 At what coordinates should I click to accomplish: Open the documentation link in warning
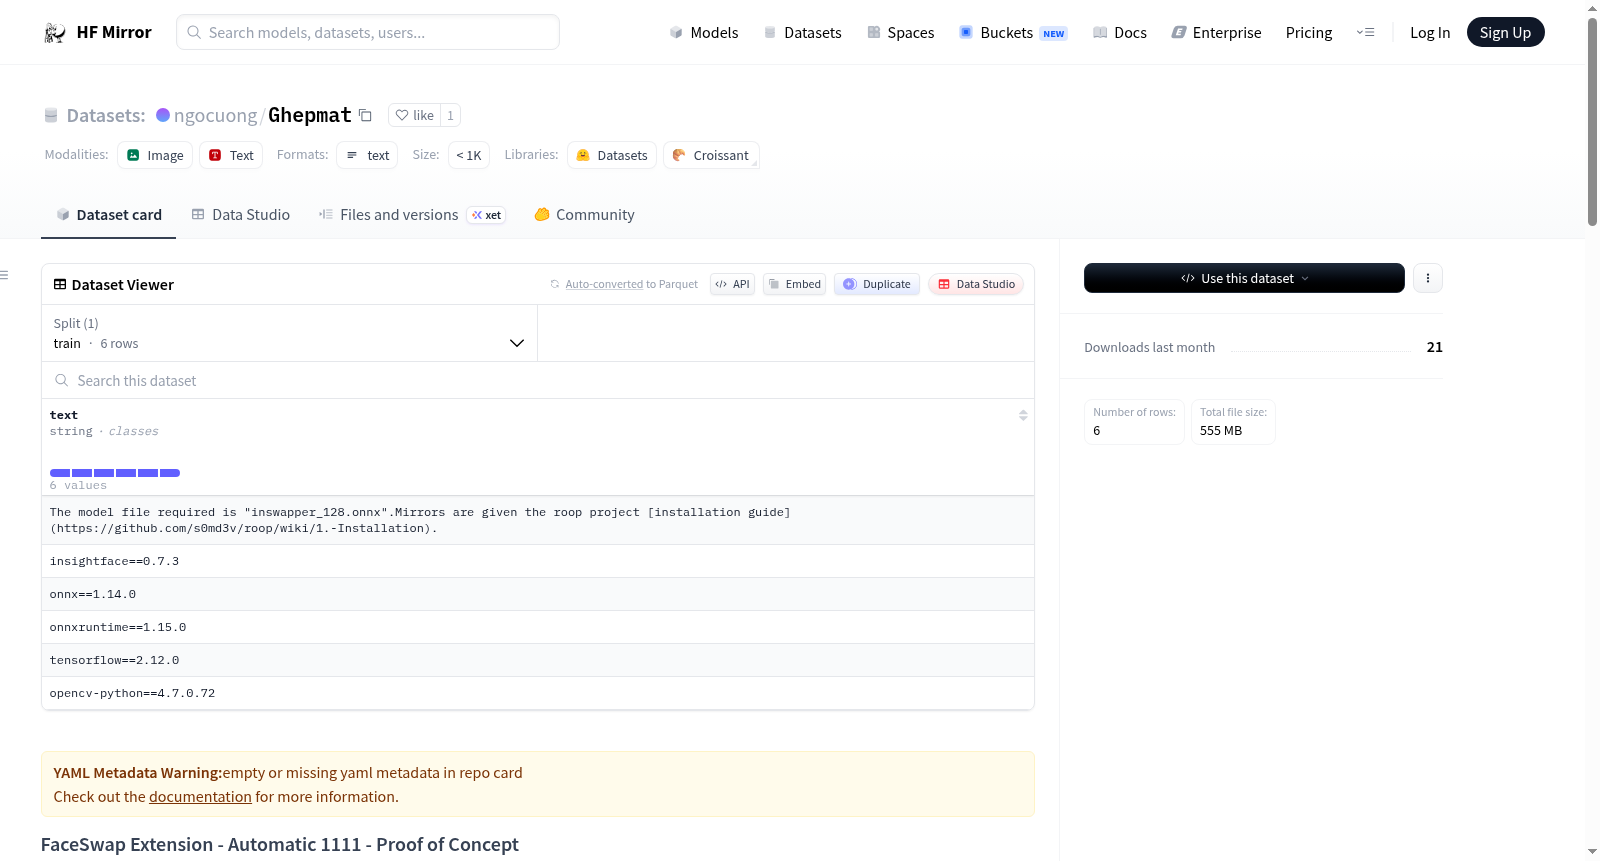coord(200,797)
